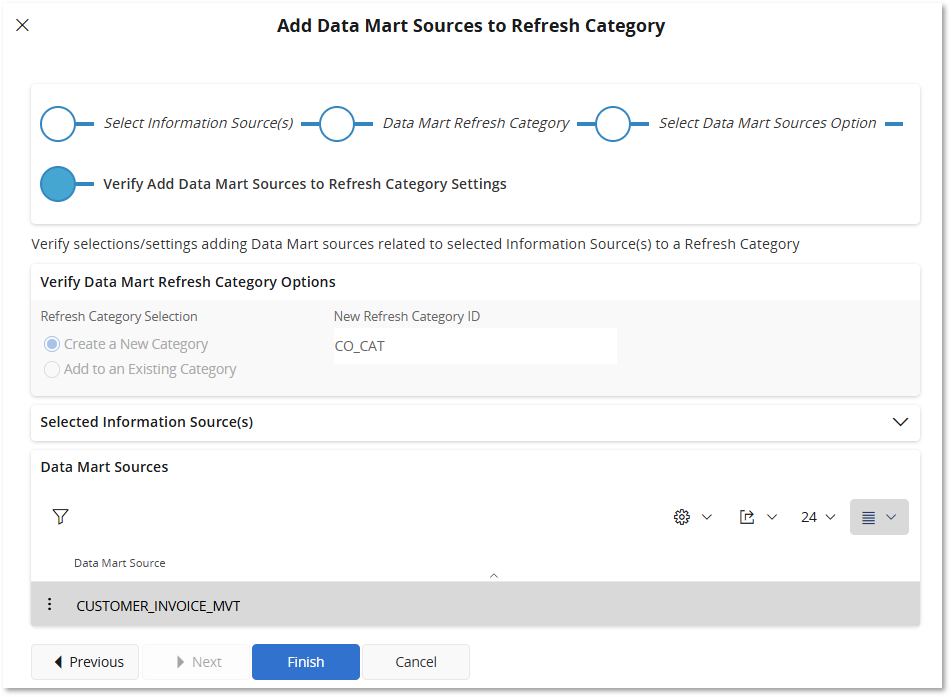The width and height of the screenshot is (951, 697).
Task: Click the Cancel button
Action: pyautogui.click(x=416, y=662)
